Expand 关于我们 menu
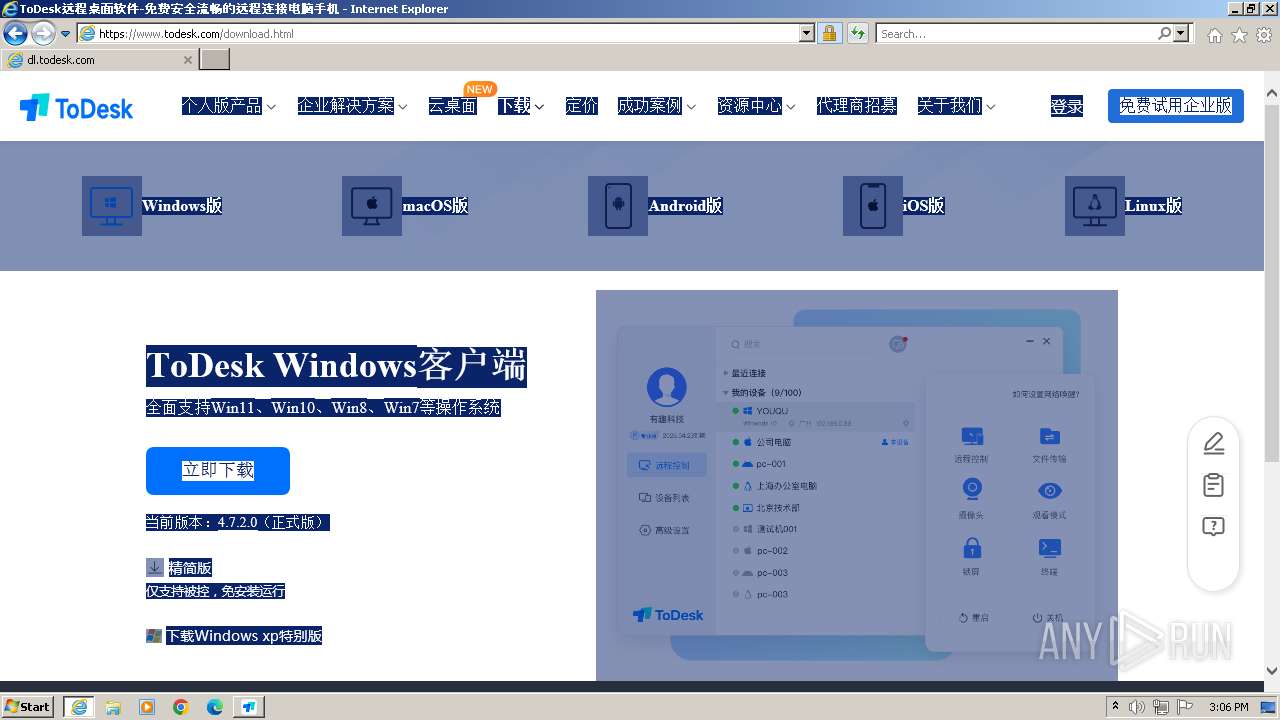The image size is (1280, 720). (957, 106)
